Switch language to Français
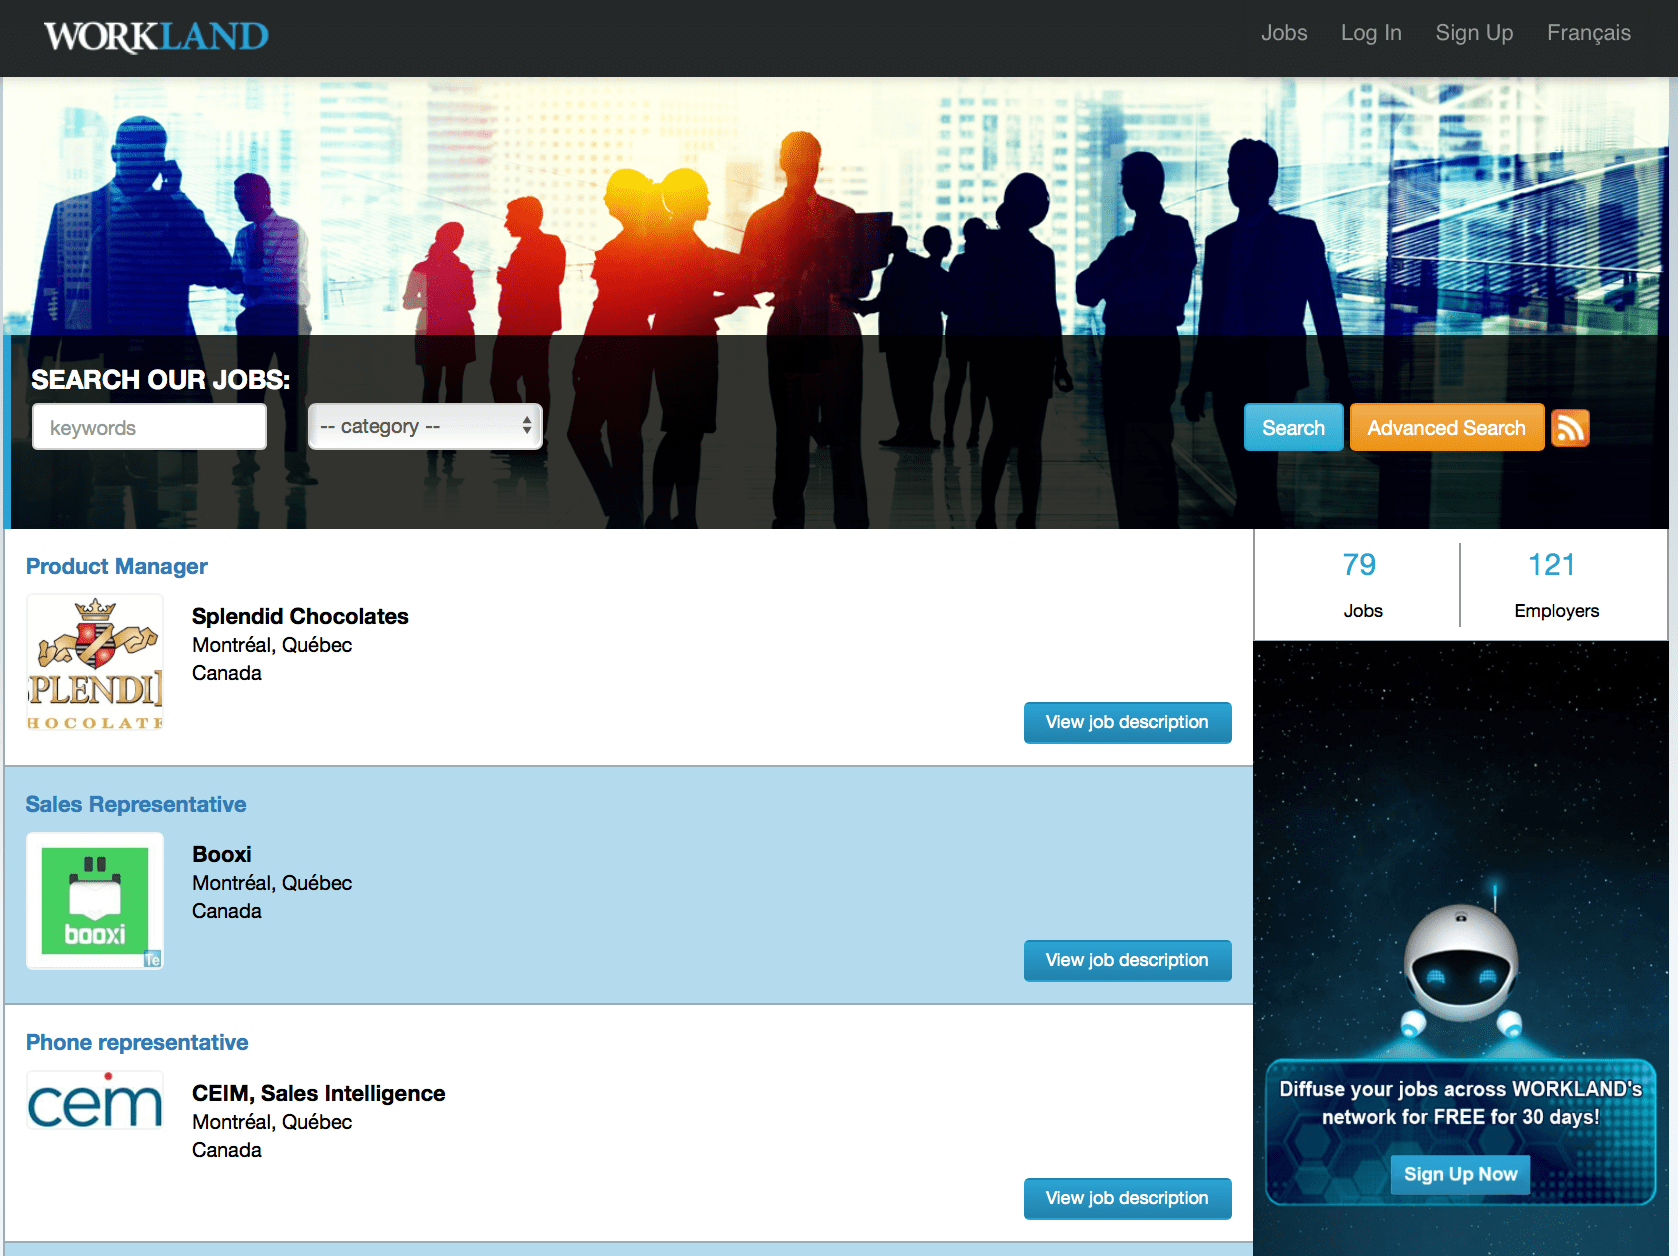This screenshot has height=1256, width=1678. click(1588, 33)
